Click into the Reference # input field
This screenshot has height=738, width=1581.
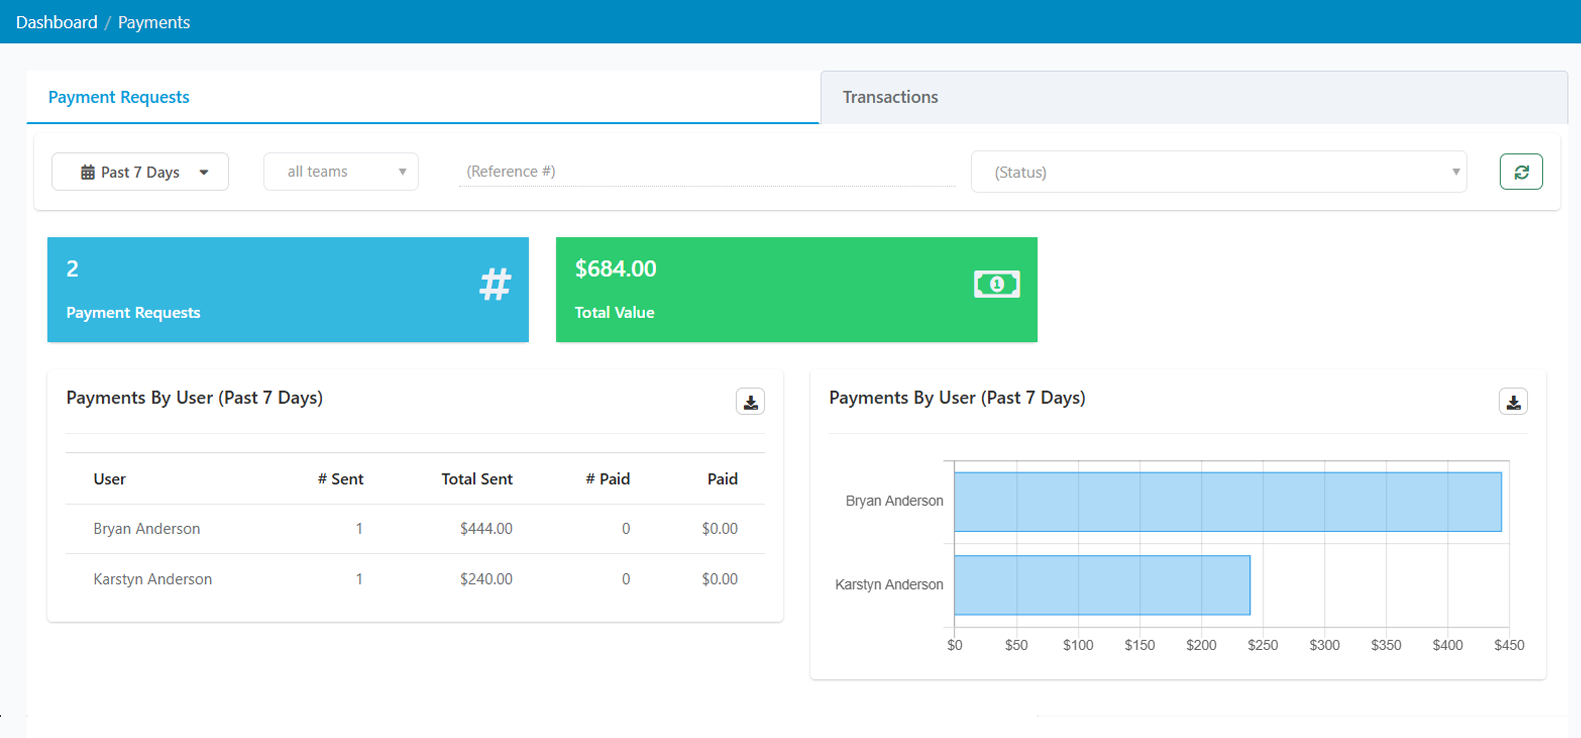(x=707, y=172)
